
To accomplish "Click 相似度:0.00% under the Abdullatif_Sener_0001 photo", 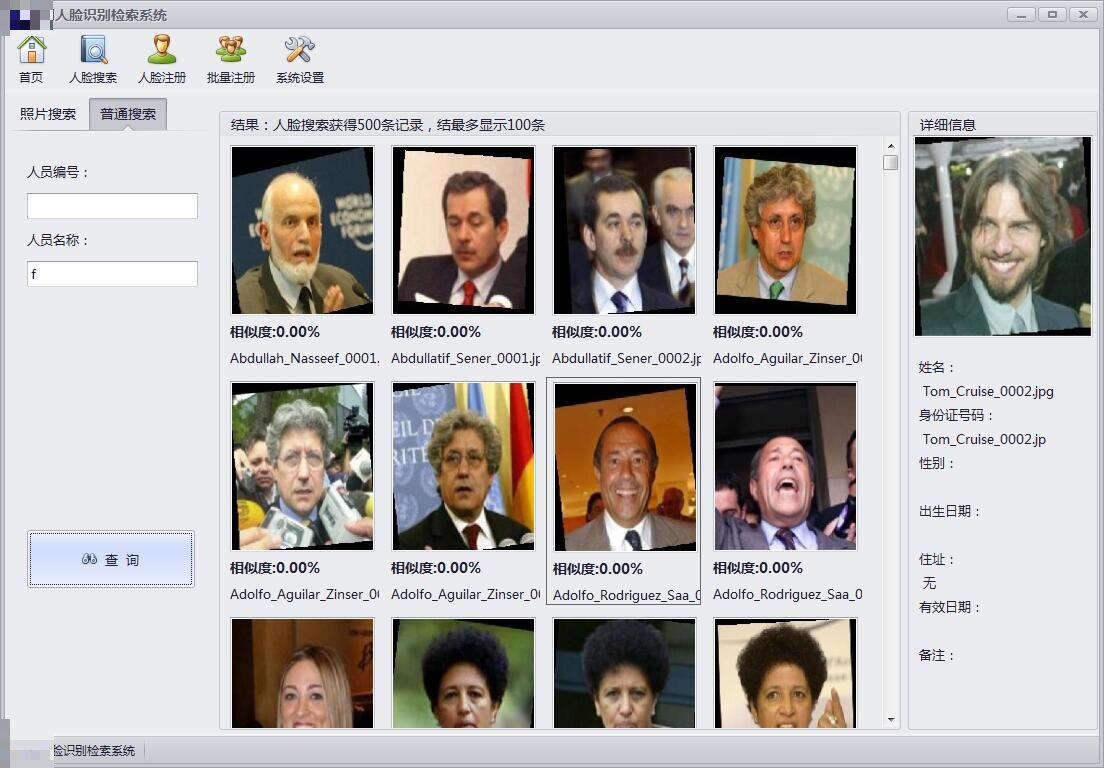I will (x=436, y=332).
